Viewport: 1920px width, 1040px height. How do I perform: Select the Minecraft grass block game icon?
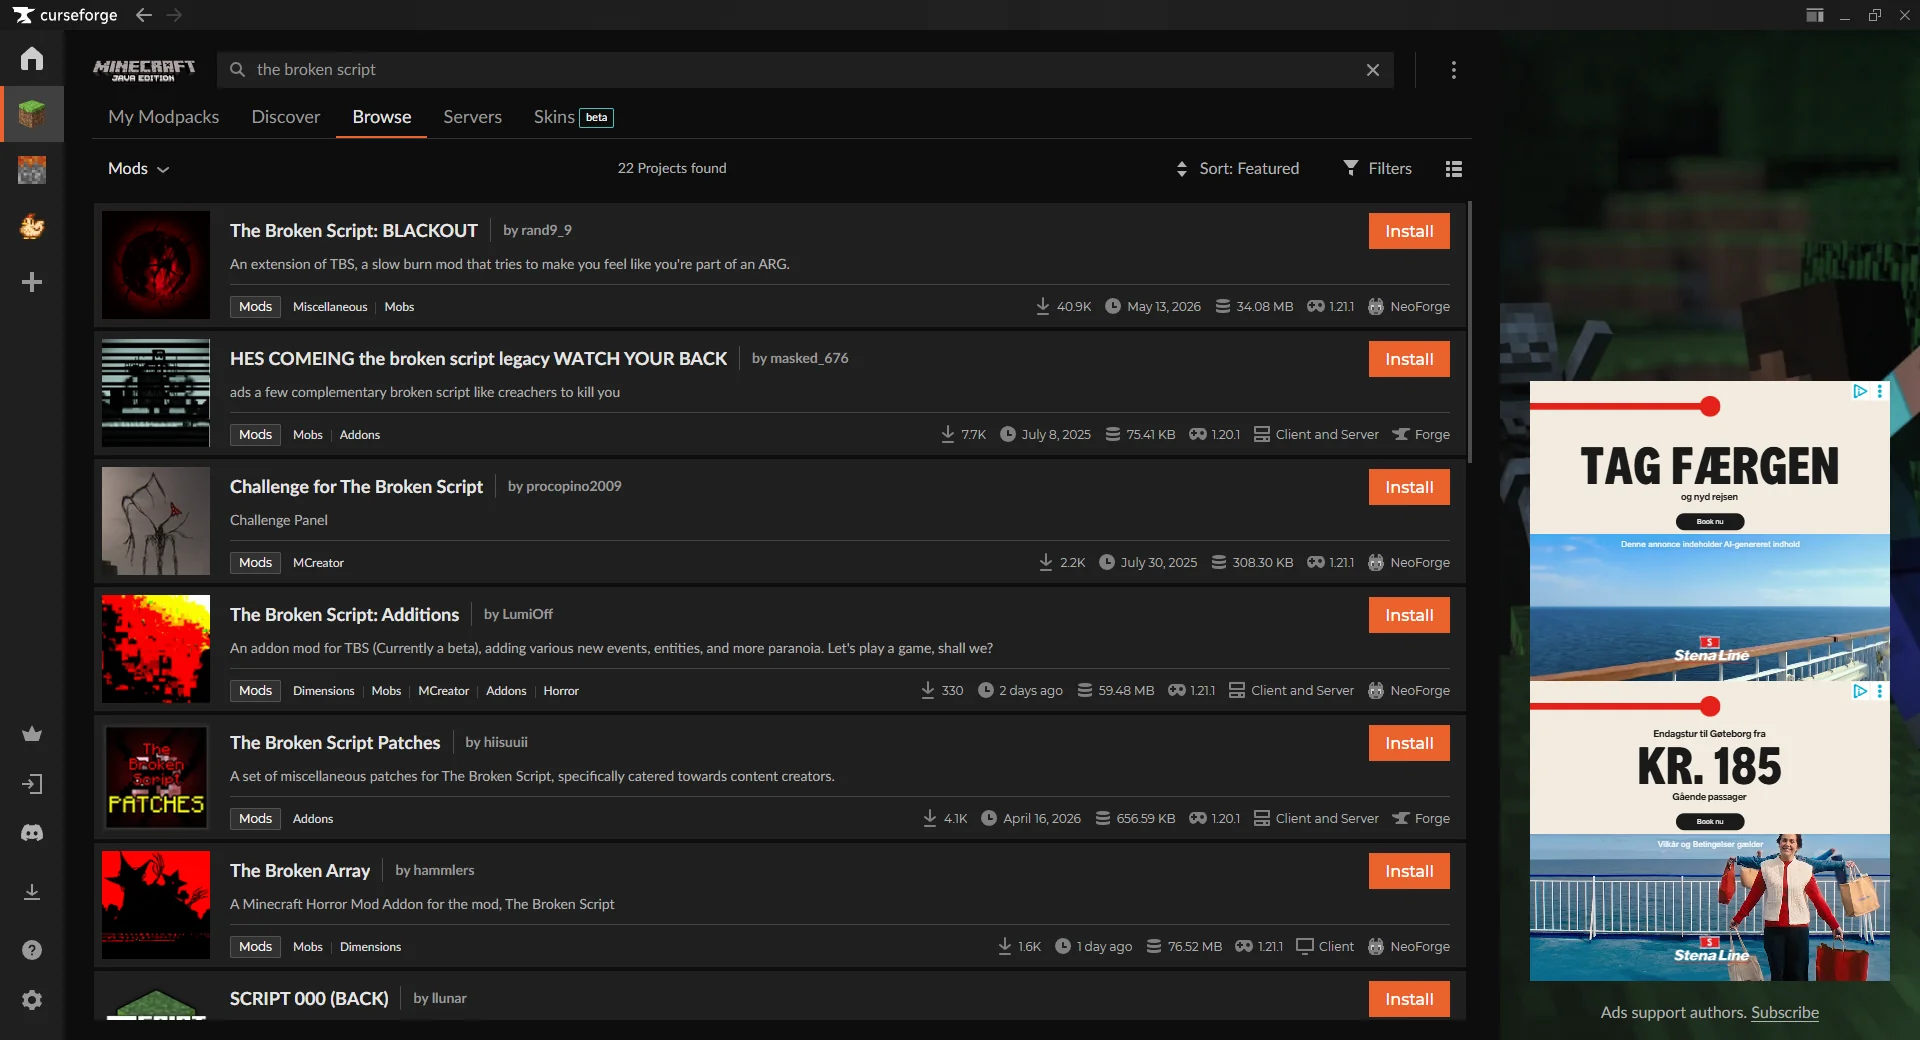(x=32, y=114)
